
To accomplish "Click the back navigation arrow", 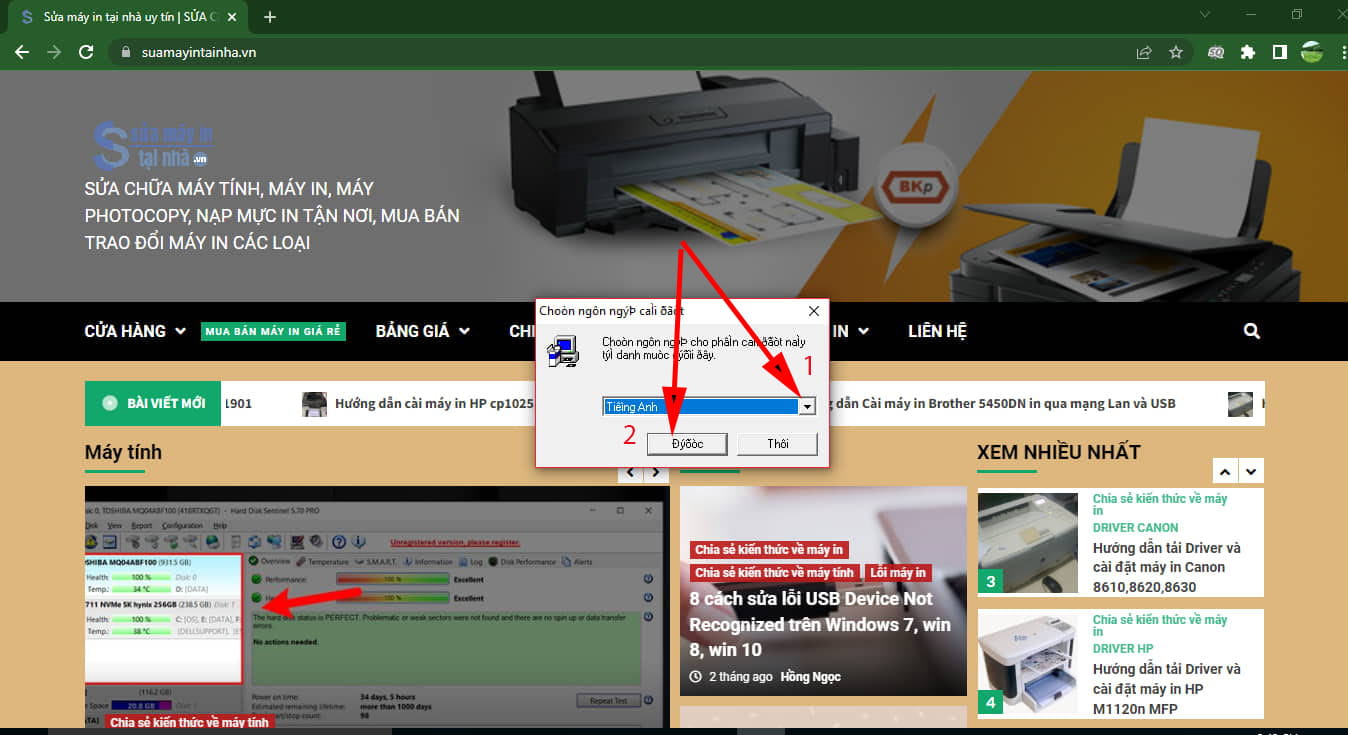I will pos(21,51).
